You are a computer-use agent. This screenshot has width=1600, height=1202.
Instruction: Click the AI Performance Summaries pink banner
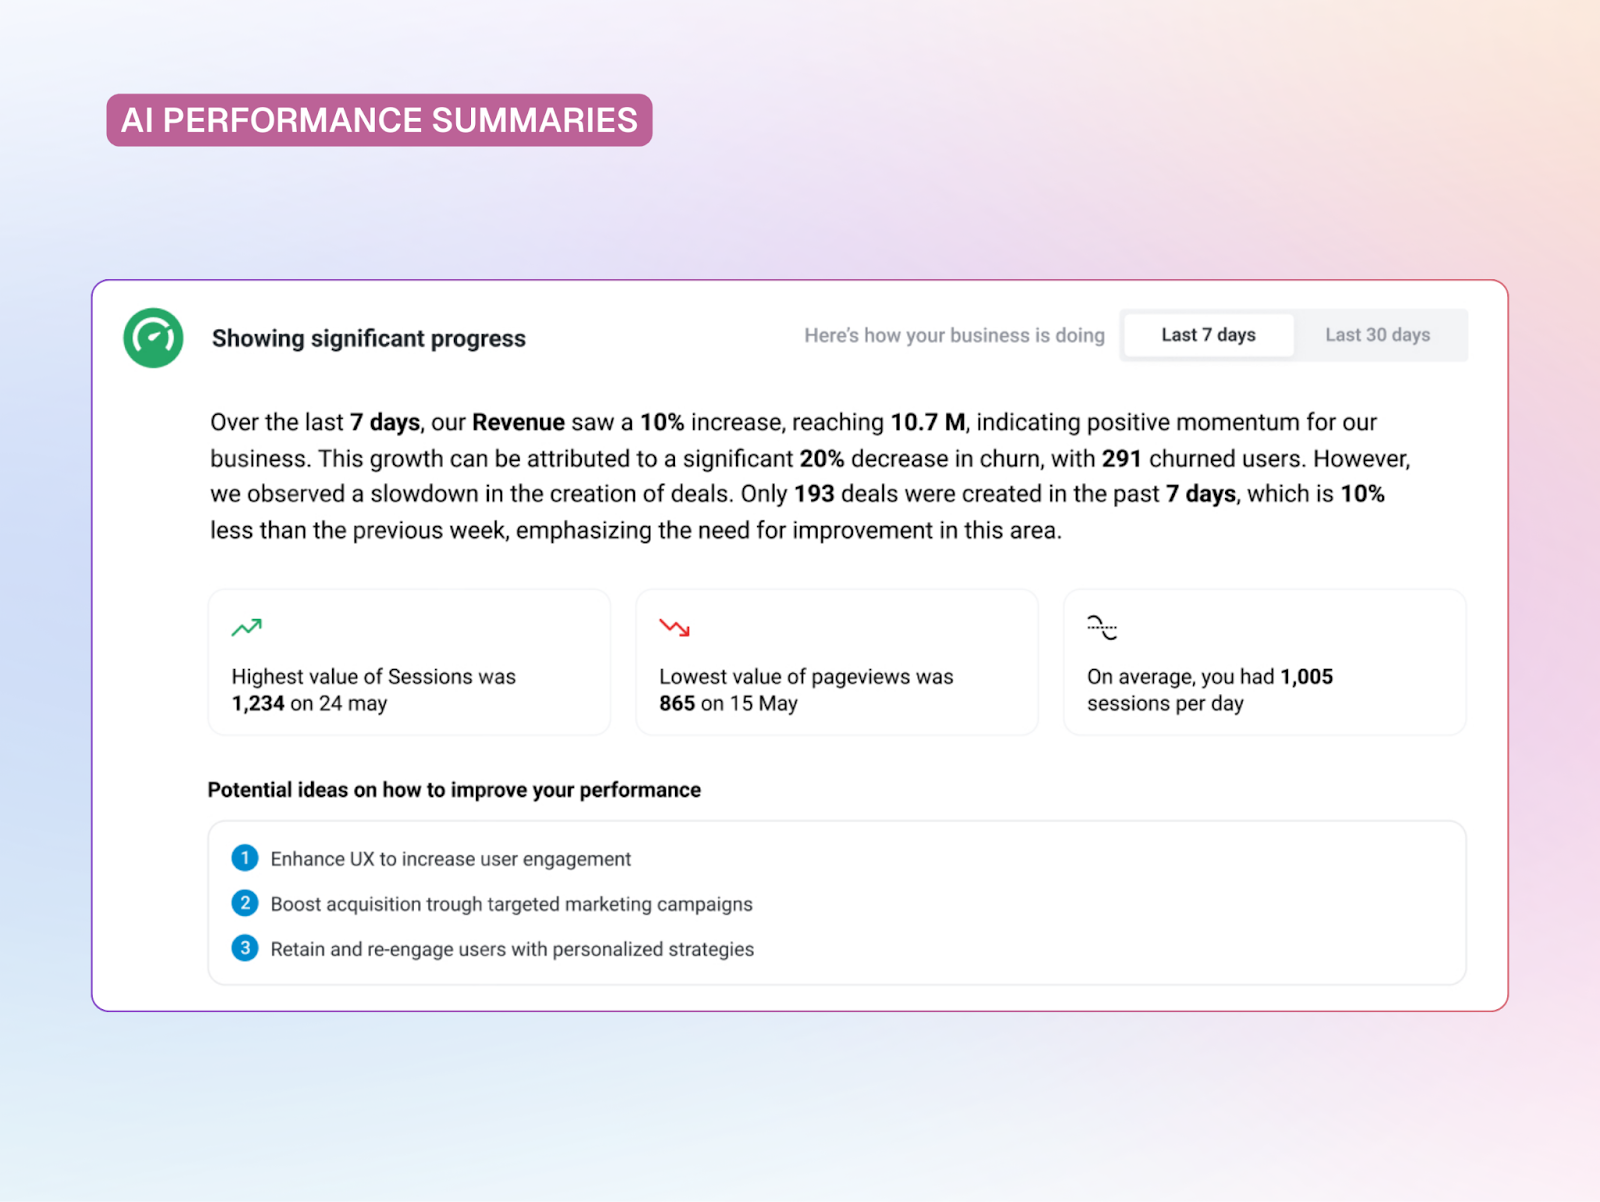tap(379, 120)
